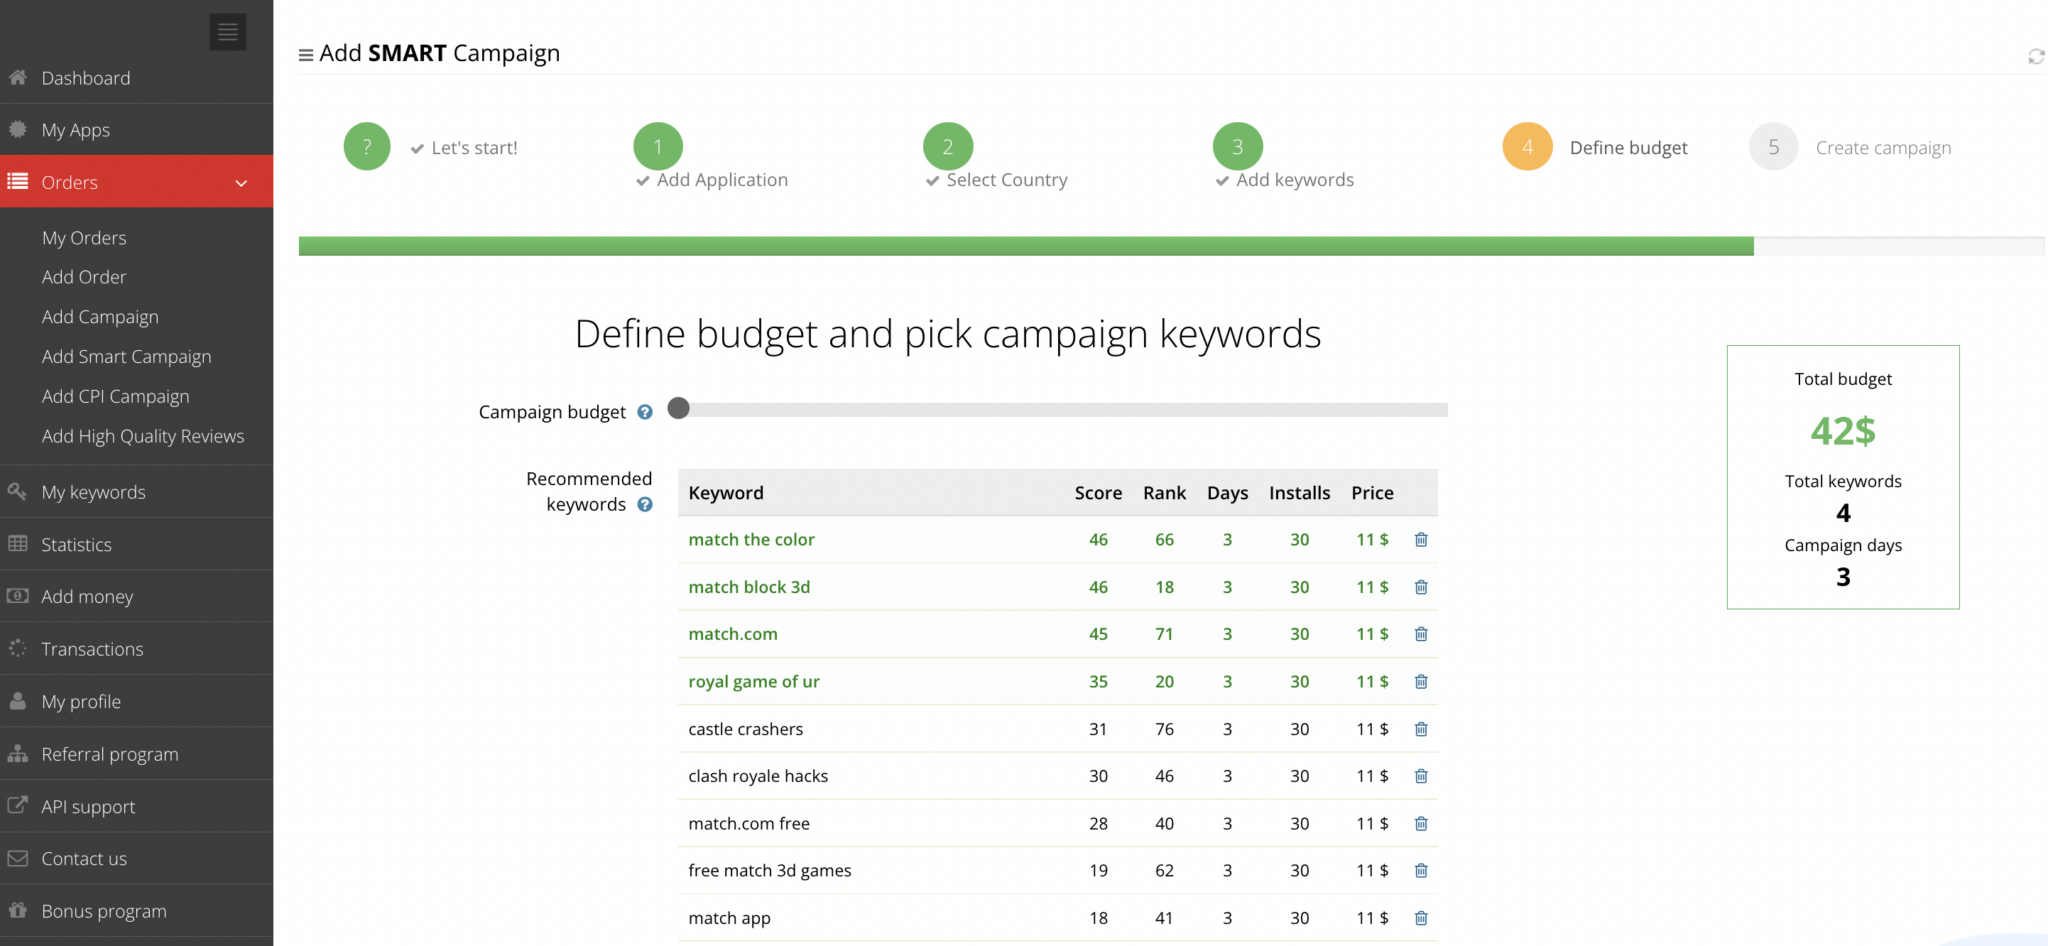
Task: Click the Campaign budget help icon
Action: (645, 412)
